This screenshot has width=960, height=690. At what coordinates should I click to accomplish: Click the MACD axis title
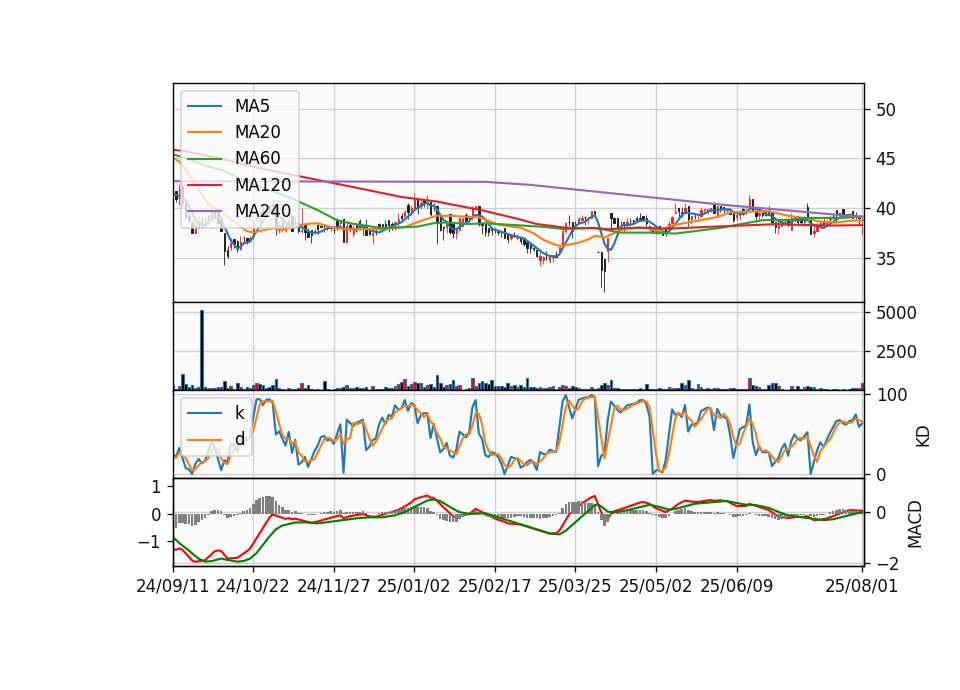(x=915, y=524)
